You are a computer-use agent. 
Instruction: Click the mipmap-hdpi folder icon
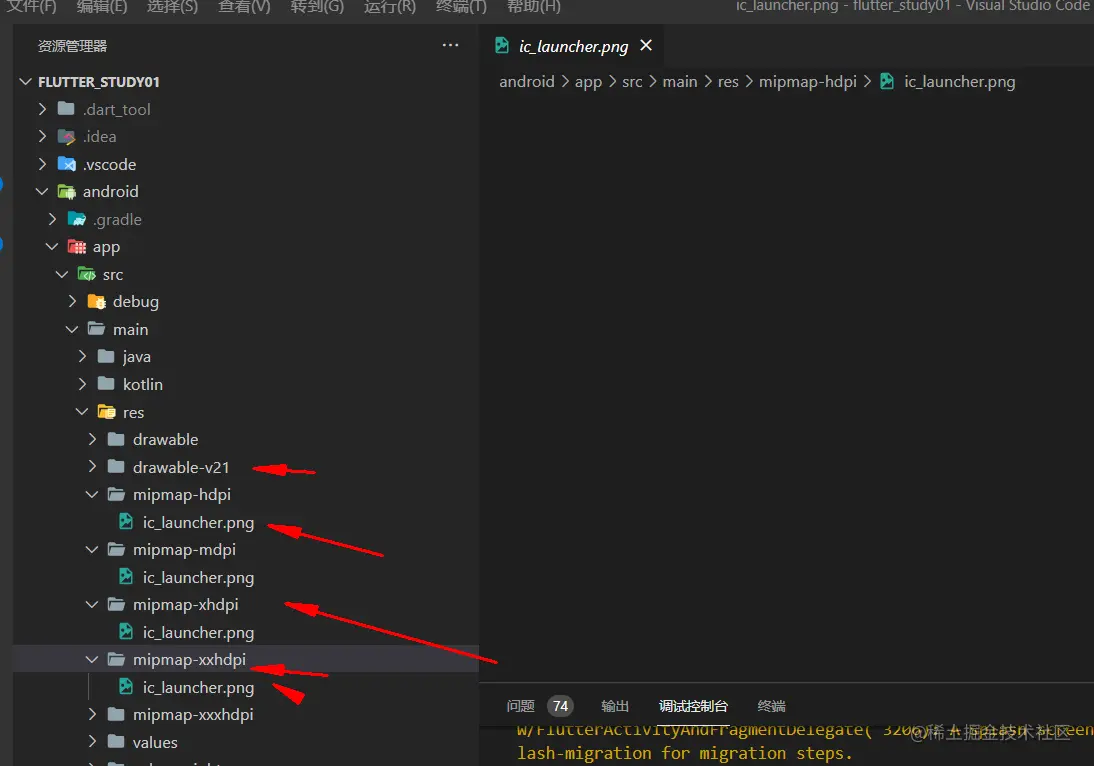[117, 495]
